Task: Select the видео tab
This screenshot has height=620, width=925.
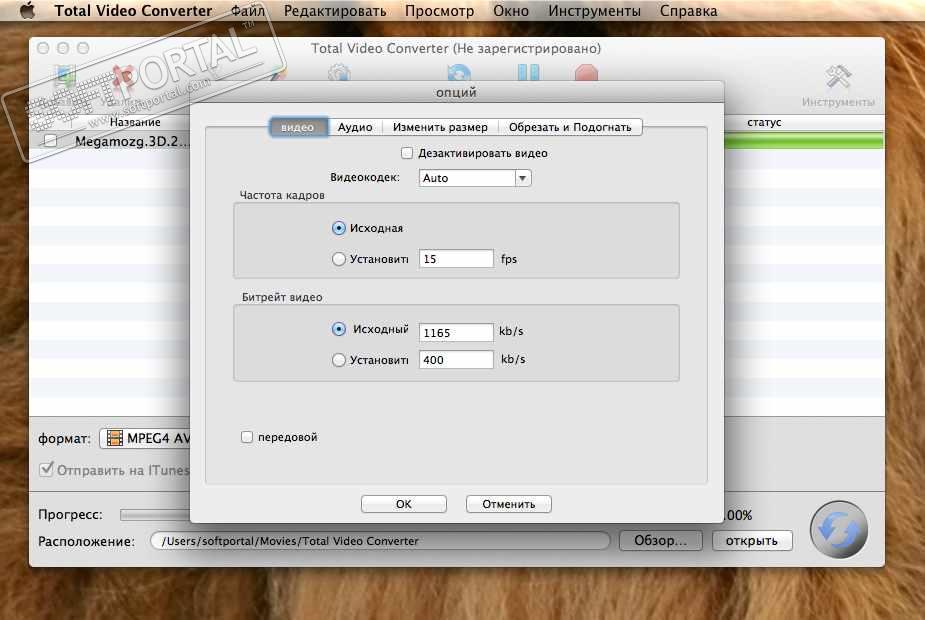Action: tap(298, 127)
